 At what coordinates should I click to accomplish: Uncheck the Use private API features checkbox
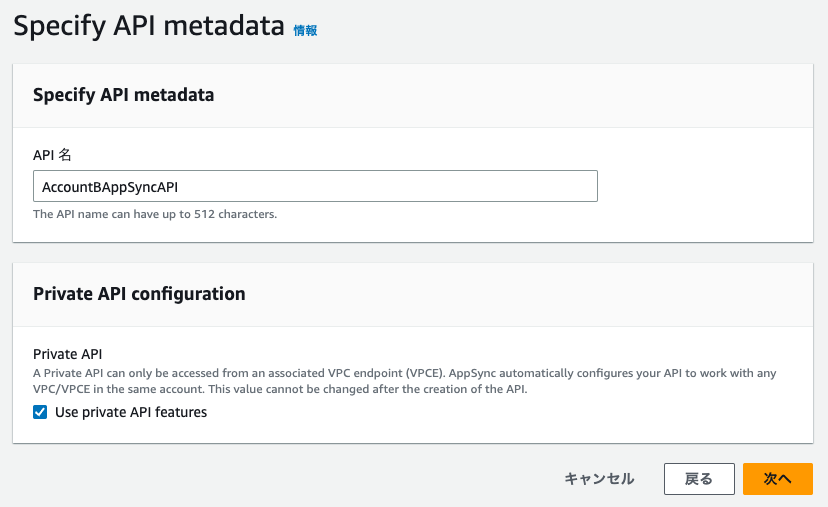point(40,412)
